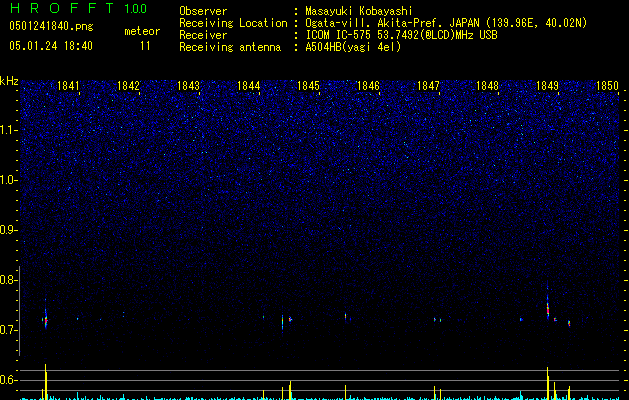Click the 1.1 frequency axis label
This screenshot has width=629, height=400.
tap(8, 130)
